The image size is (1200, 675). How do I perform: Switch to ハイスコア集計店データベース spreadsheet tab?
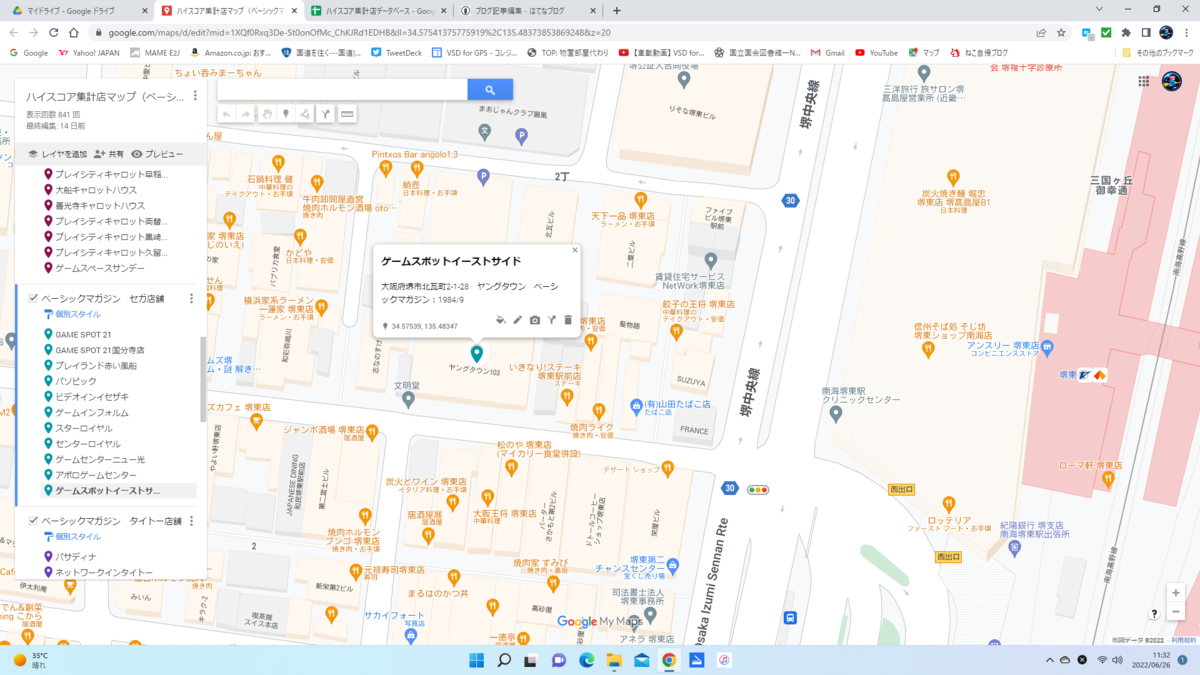pos(380,10)
